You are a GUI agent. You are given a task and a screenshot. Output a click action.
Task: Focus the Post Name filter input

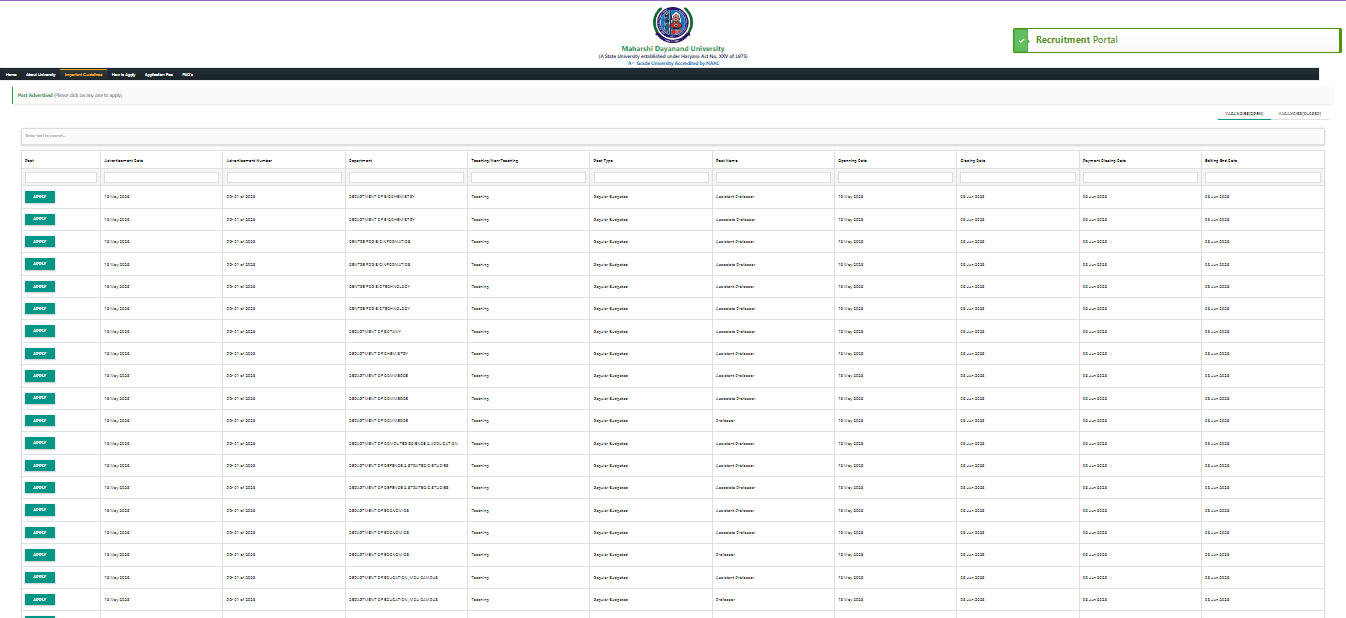tap(772, 178)
